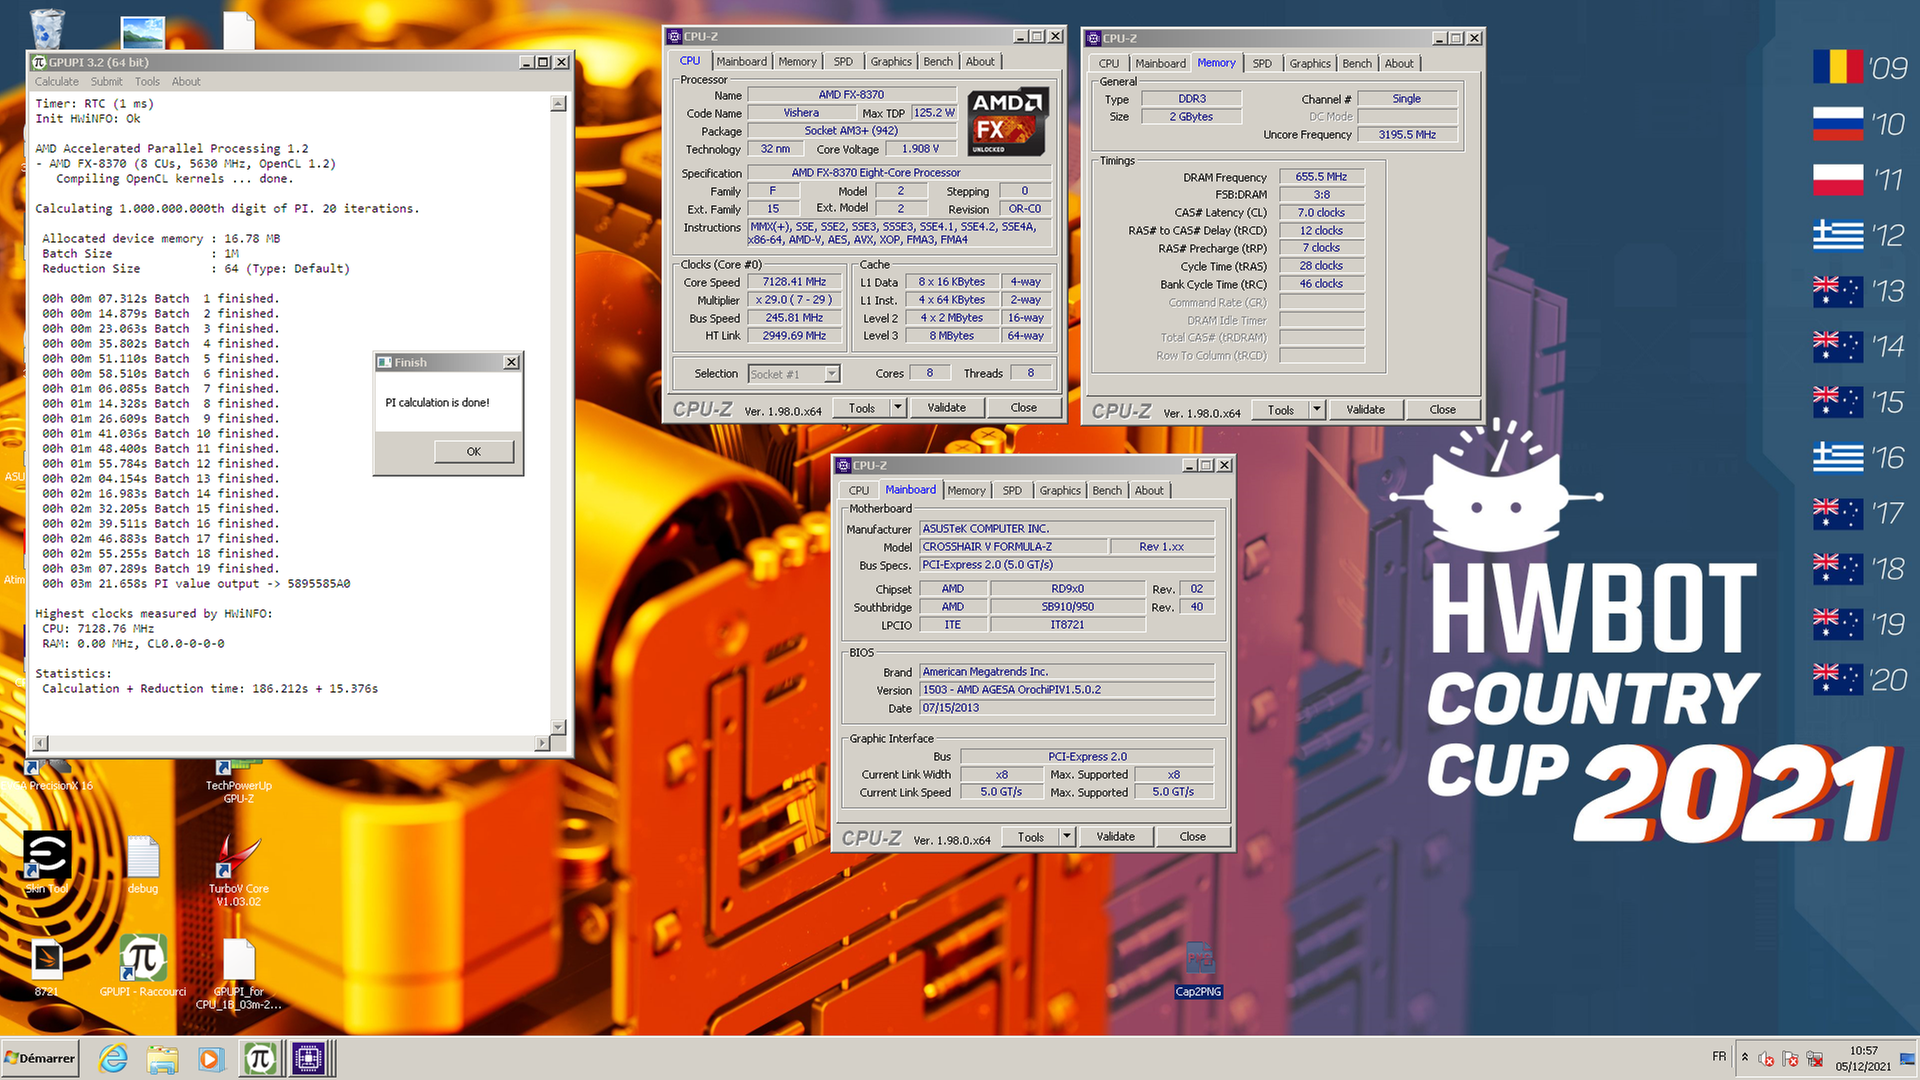Launch the Skin Tool desktop shortcut

click(47, 863)
